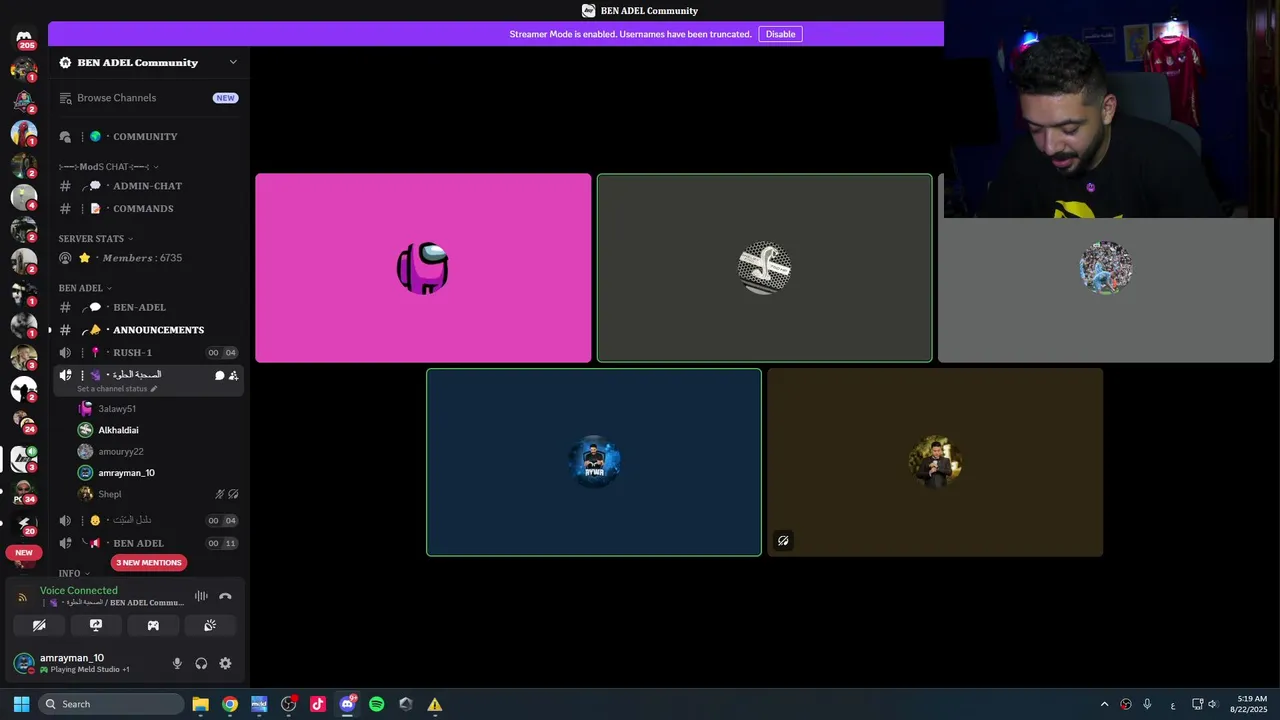Open Meld Studio from taskbar
The image size is (1280, 720).
pyautogui.click(x=259, y=704)
